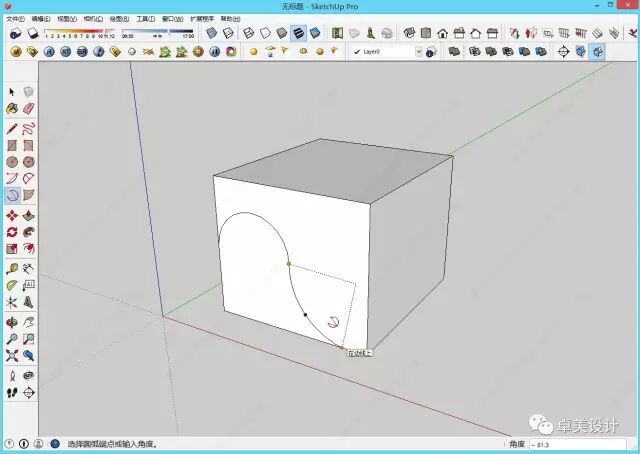Toggle X-Ray face style

pyautogui.click(x=211, y=33)
